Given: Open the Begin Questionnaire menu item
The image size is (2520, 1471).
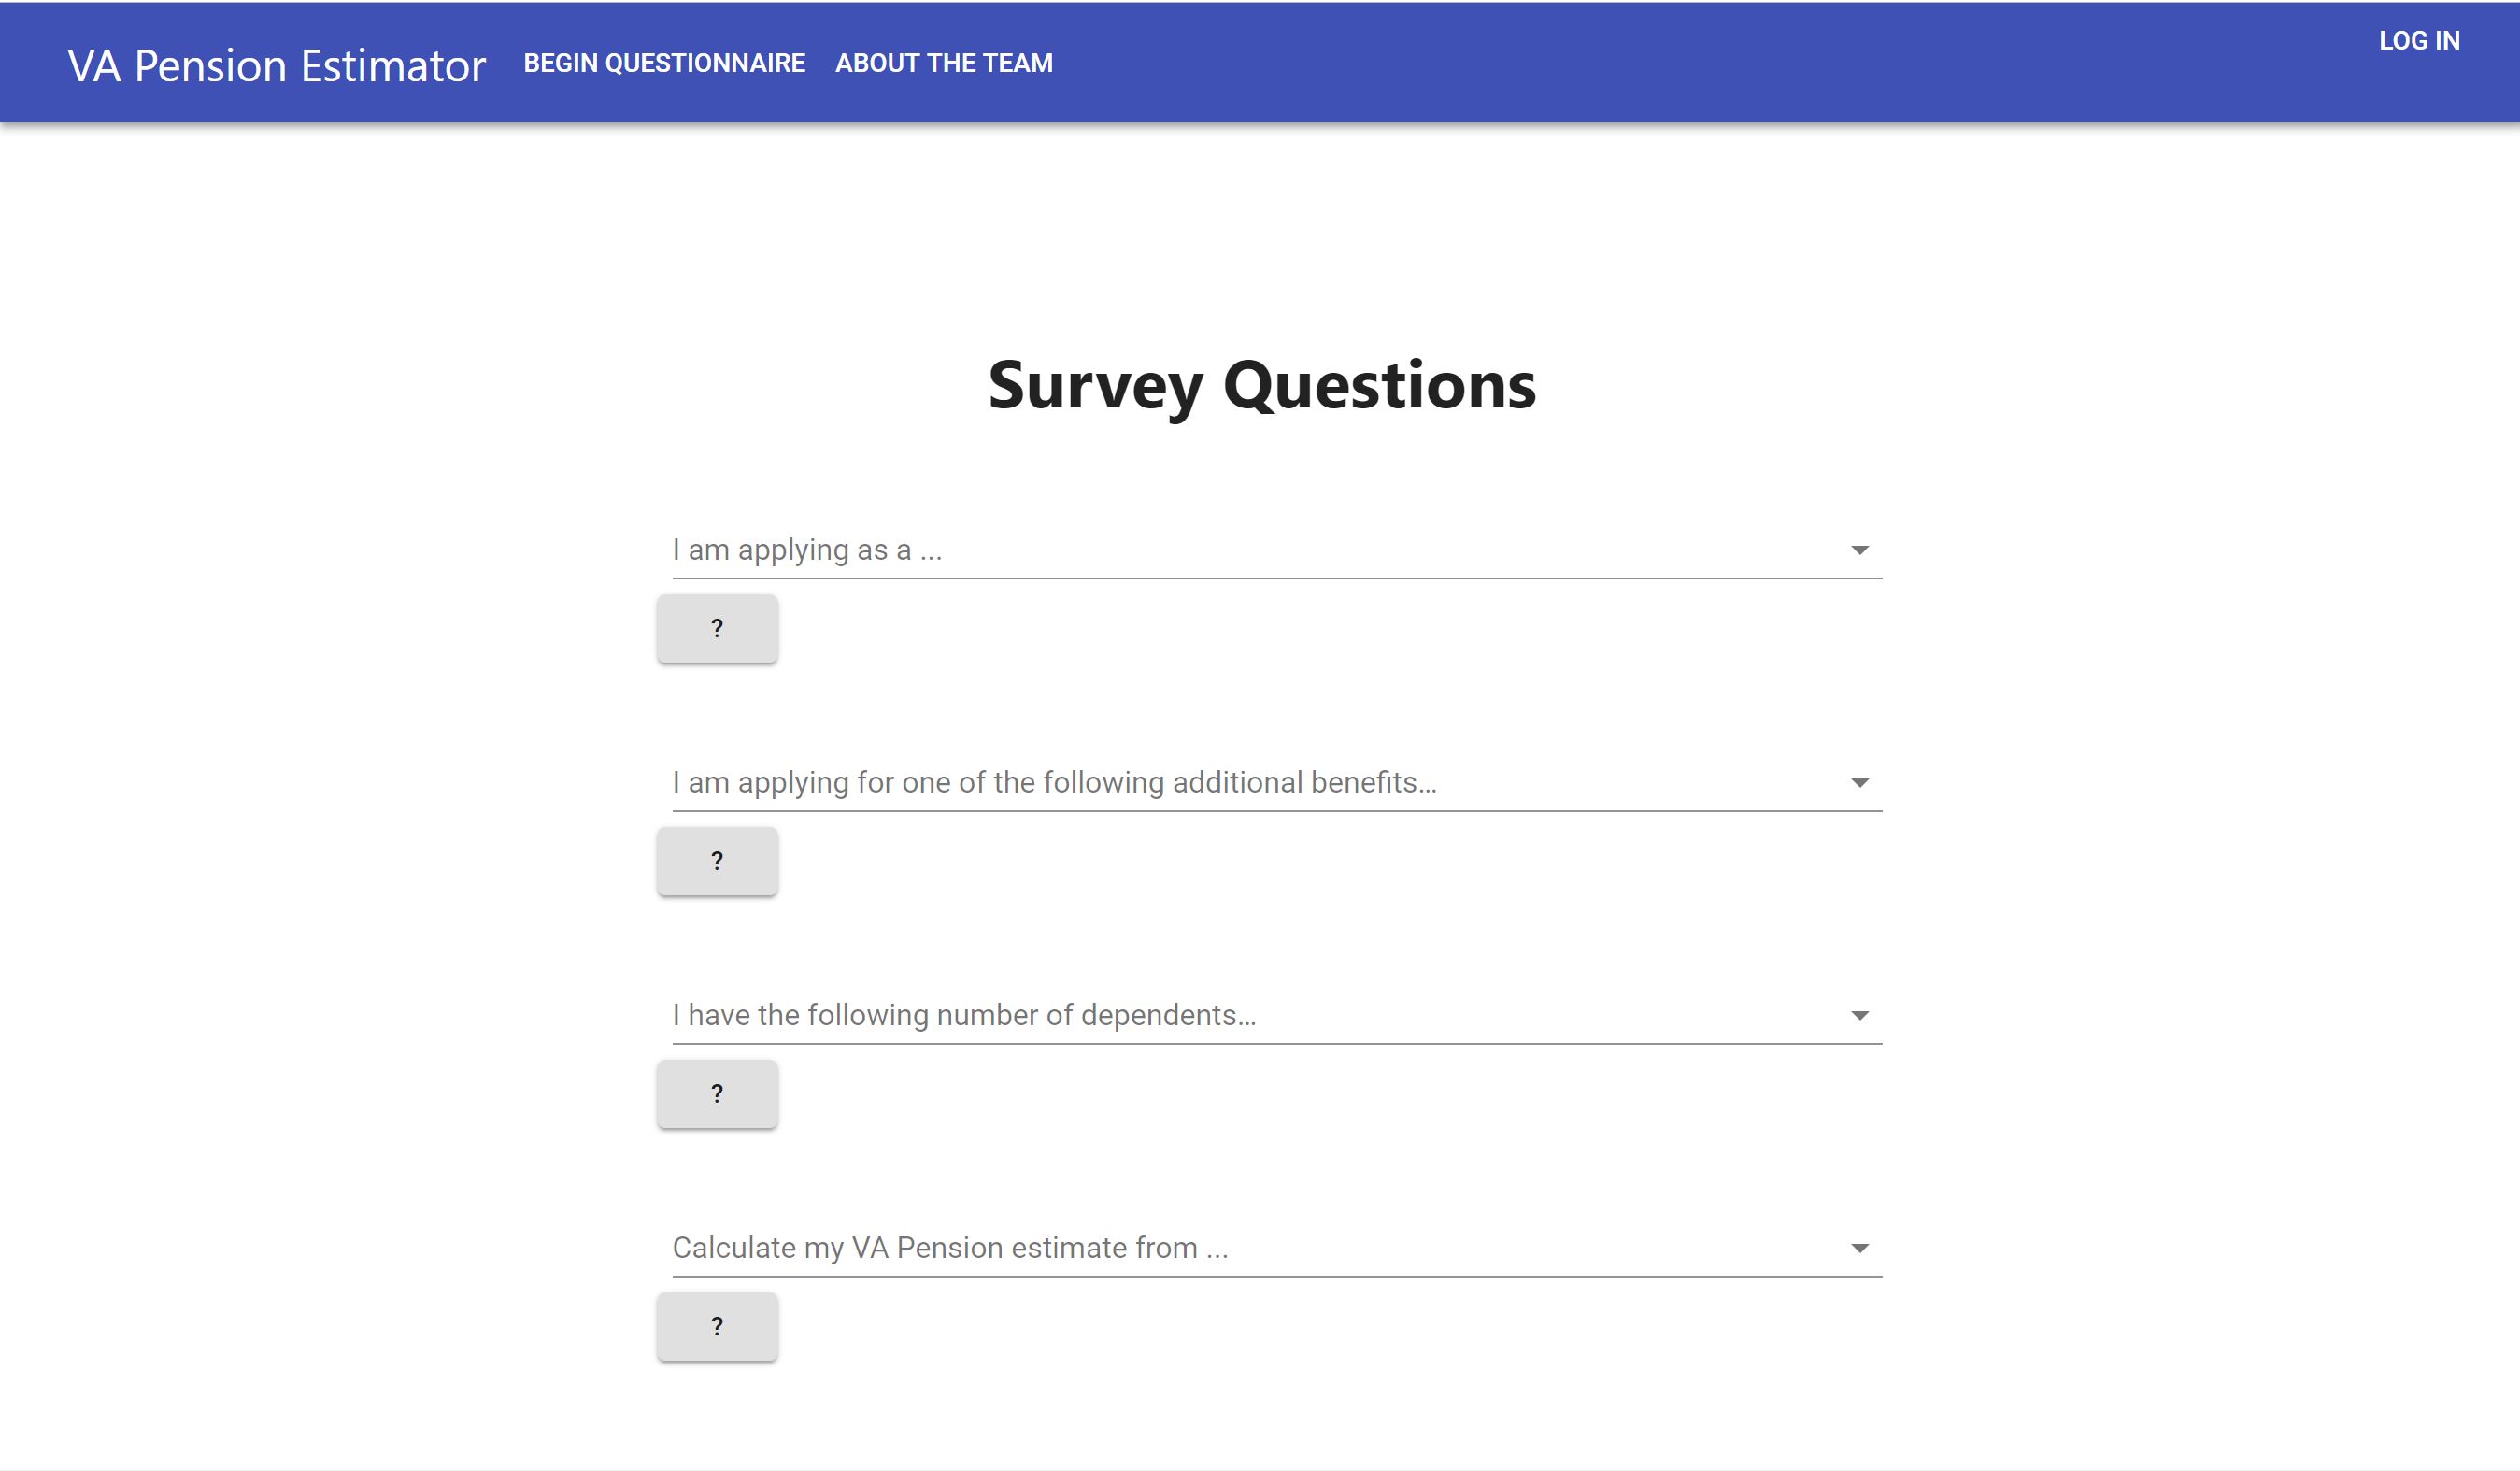Looking at the screenshot, I should pos(664,62).
